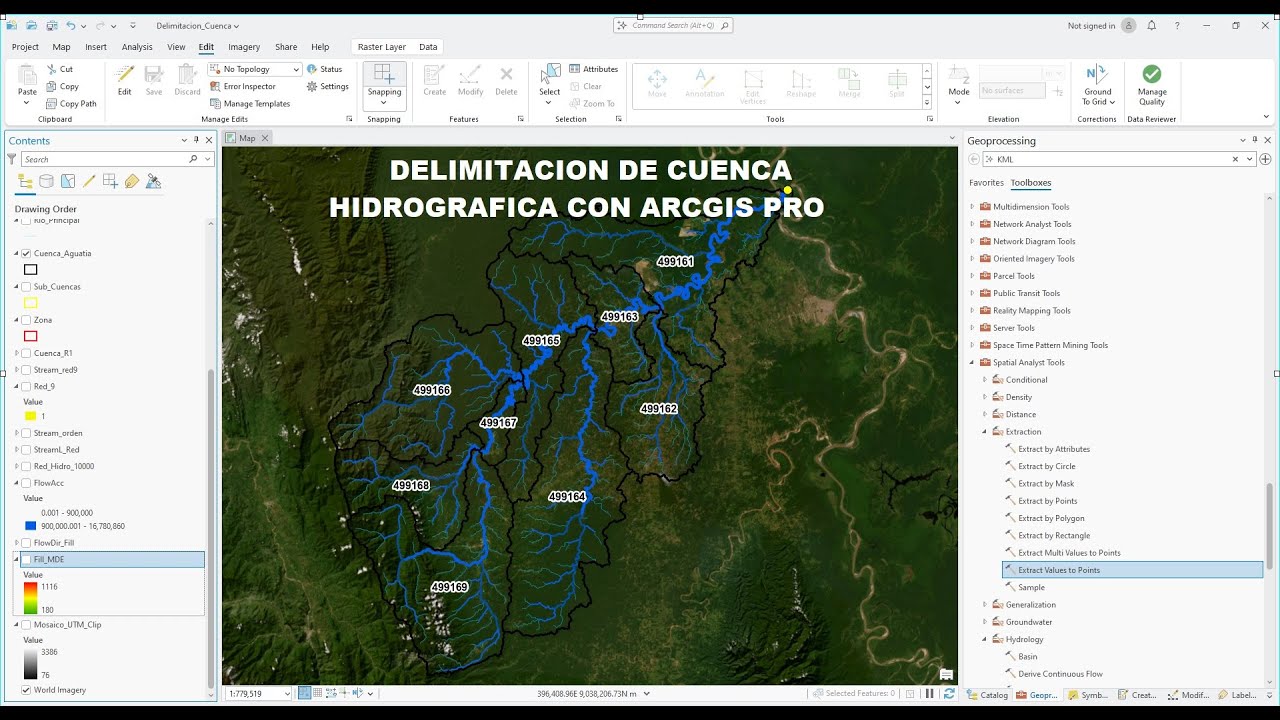
Task: Check the Mosaico_UTM_Clip layer
Action: 26,624
